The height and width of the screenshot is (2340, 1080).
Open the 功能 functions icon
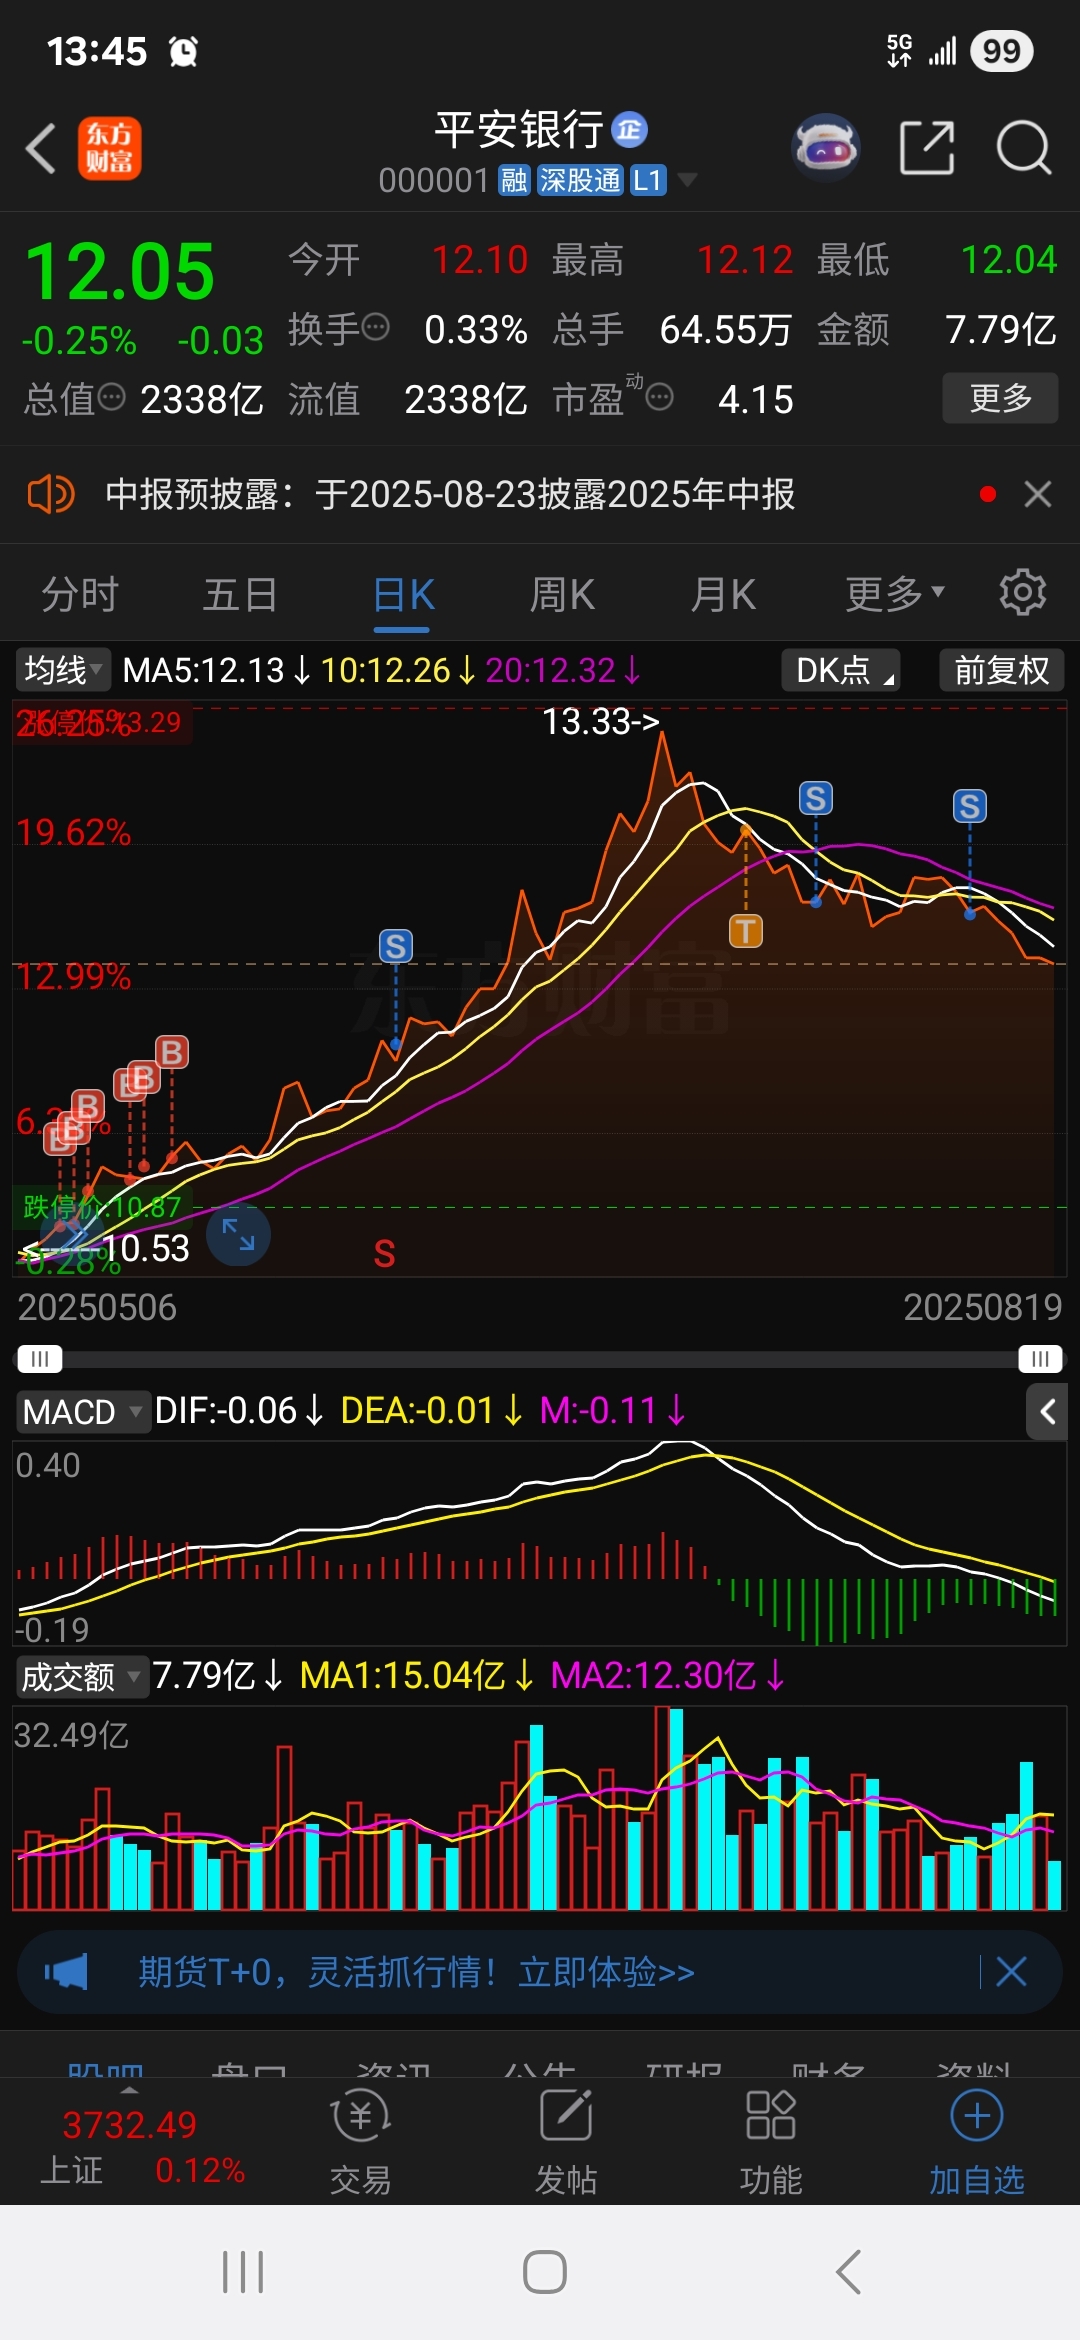(x=771, y=2141)
